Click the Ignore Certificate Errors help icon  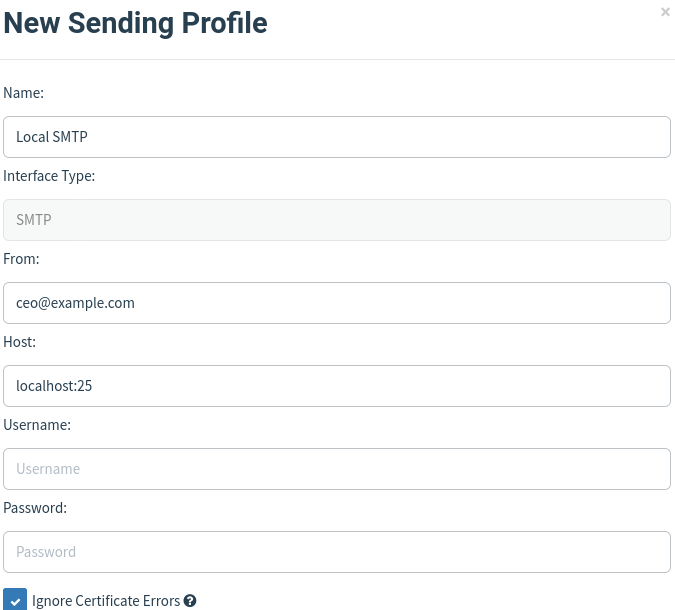tap(190, 601)
